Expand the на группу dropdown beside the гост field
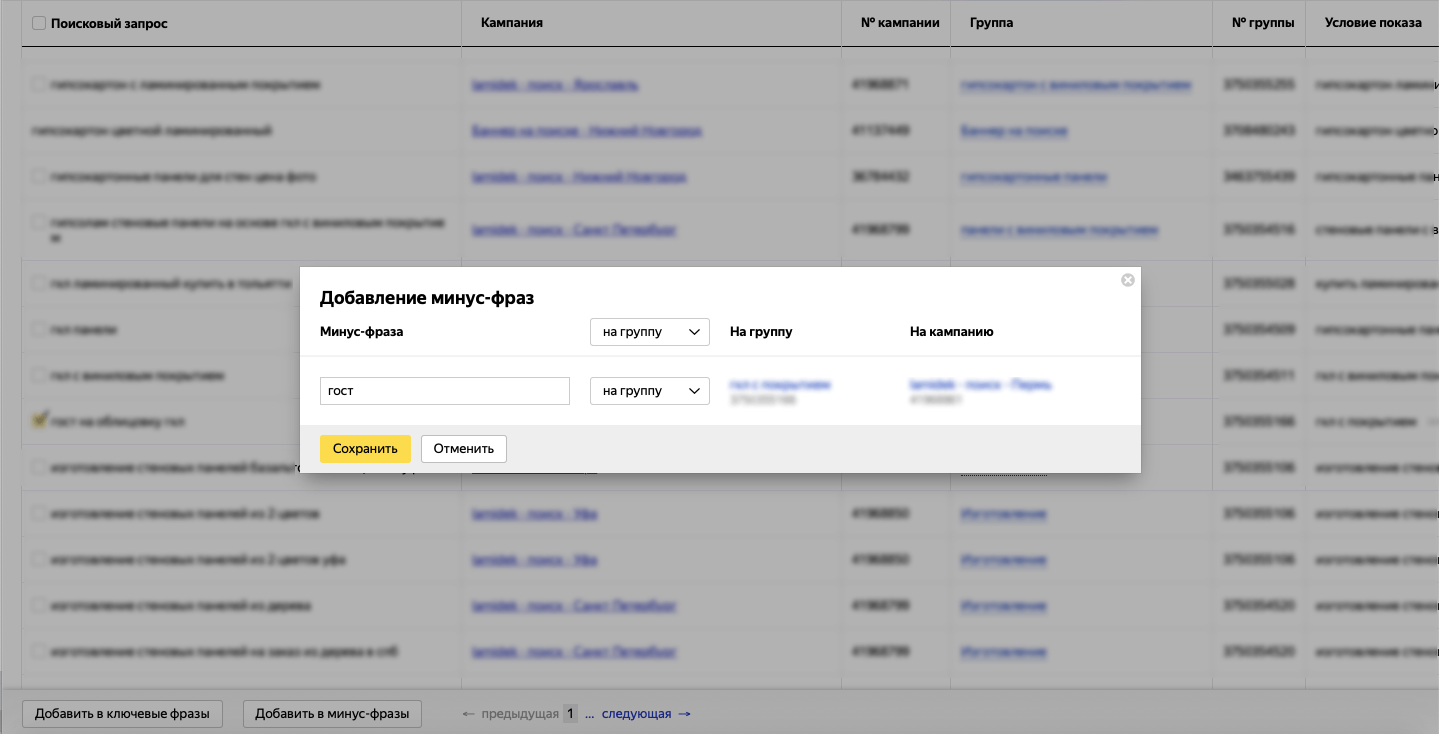 tap(649, 391)
